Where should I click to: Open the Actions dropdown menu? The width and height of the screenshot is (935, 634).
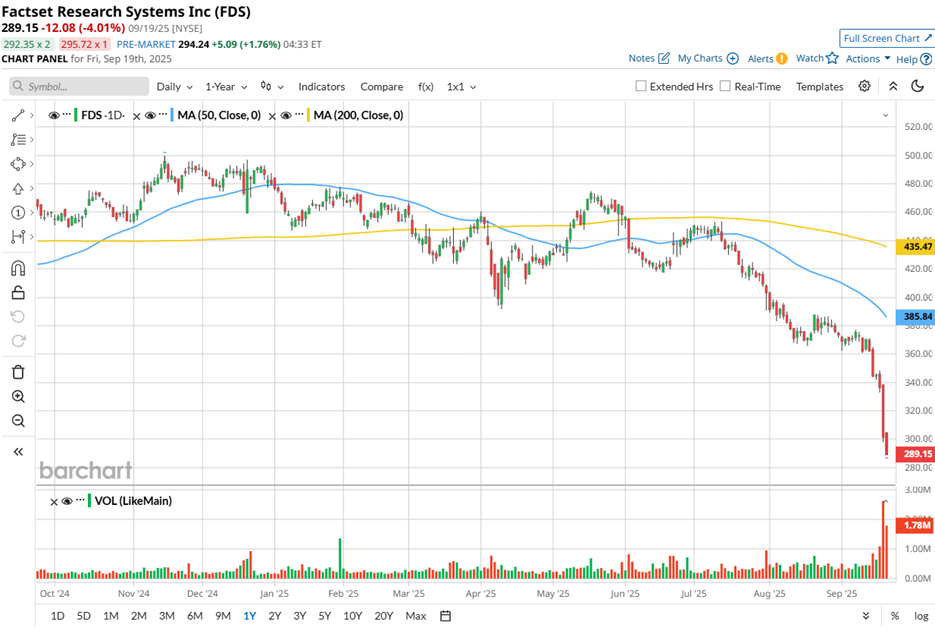click(x=868, y=58)
